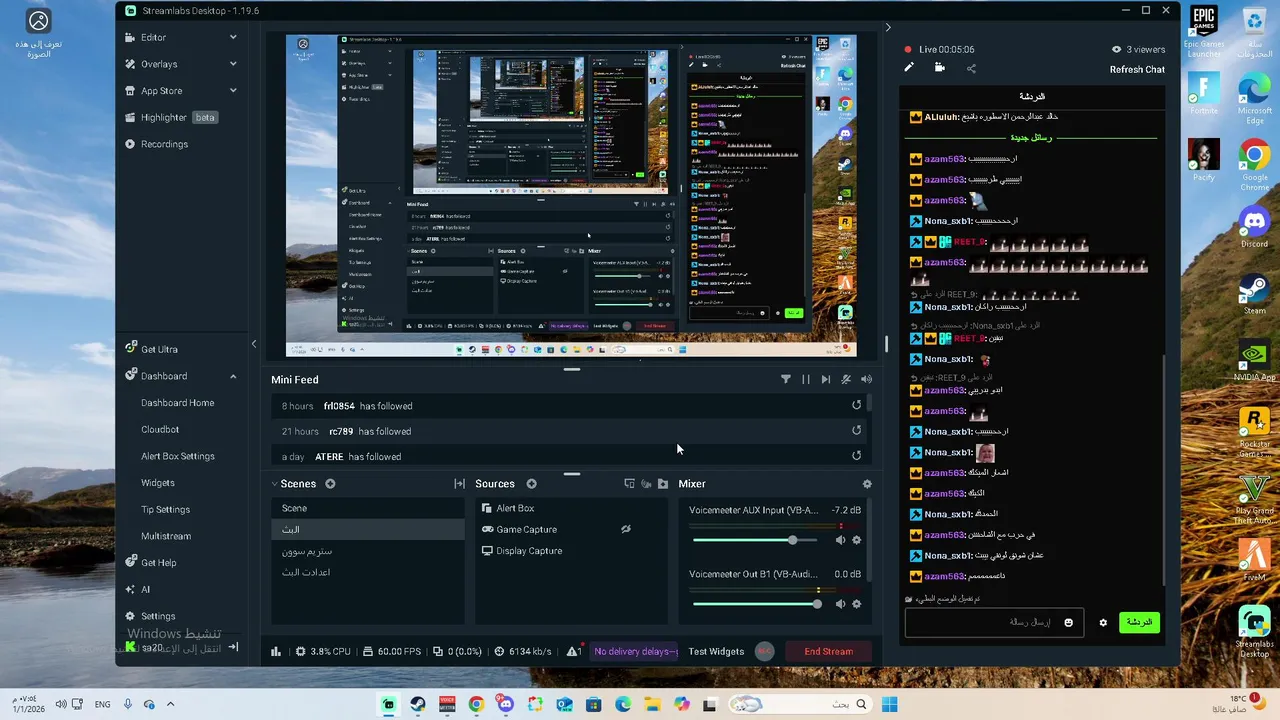The width and height of the screenshot is (1280, 720).
Task: Mute the Voicemeeter AUX Input channel
Action: pos(840,540)
